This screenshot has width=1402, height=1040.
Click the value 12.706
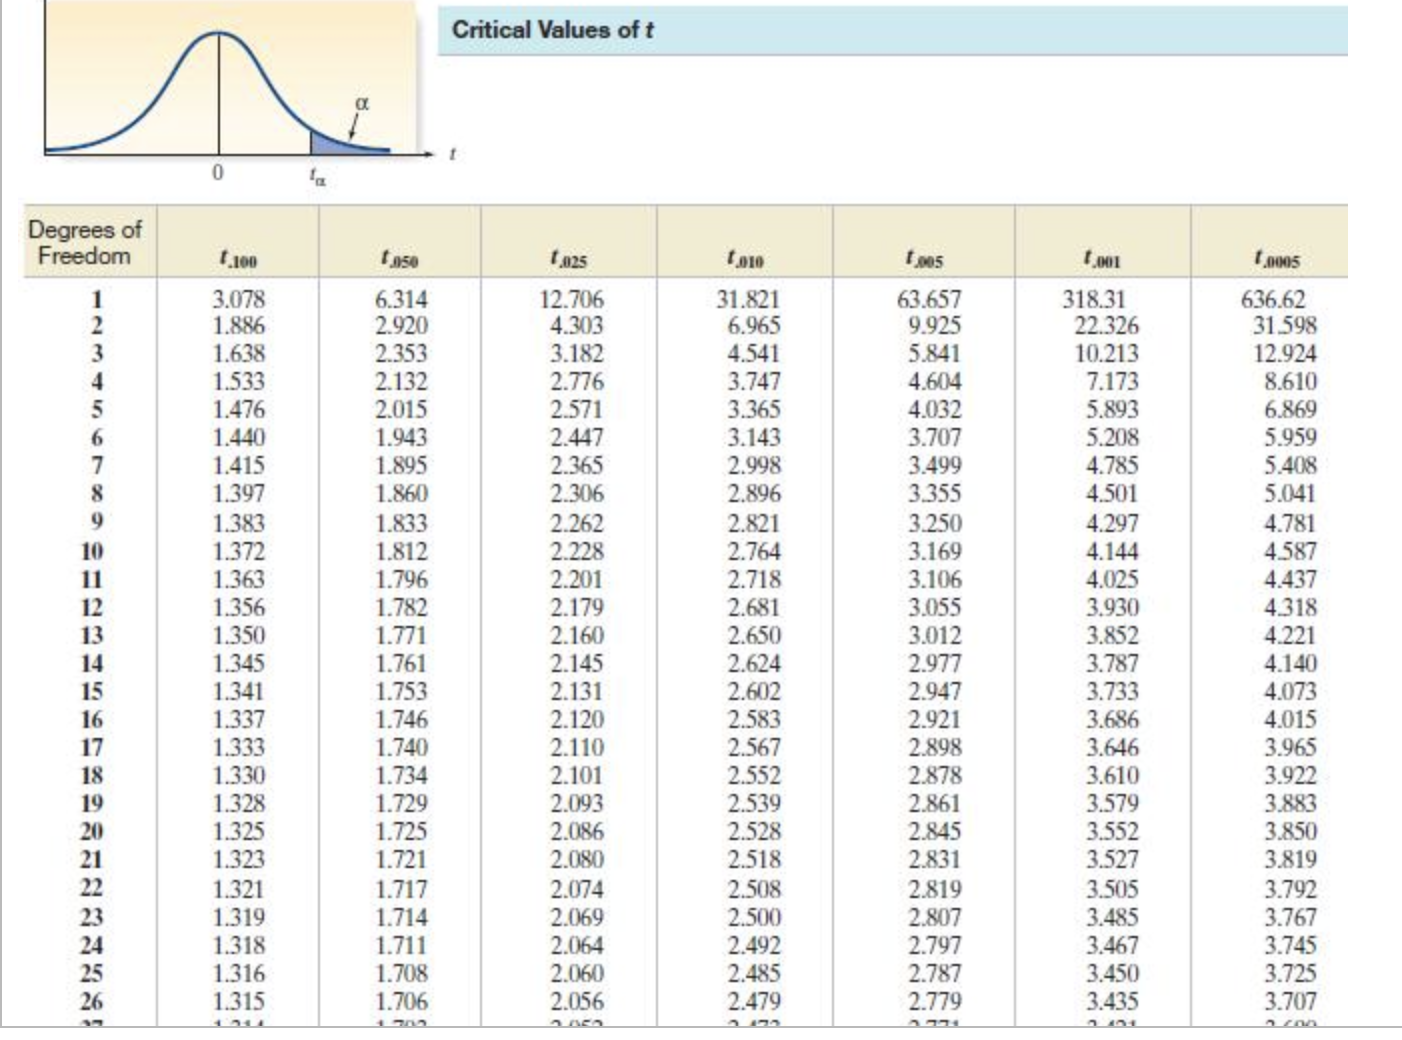tap(572, 298)
